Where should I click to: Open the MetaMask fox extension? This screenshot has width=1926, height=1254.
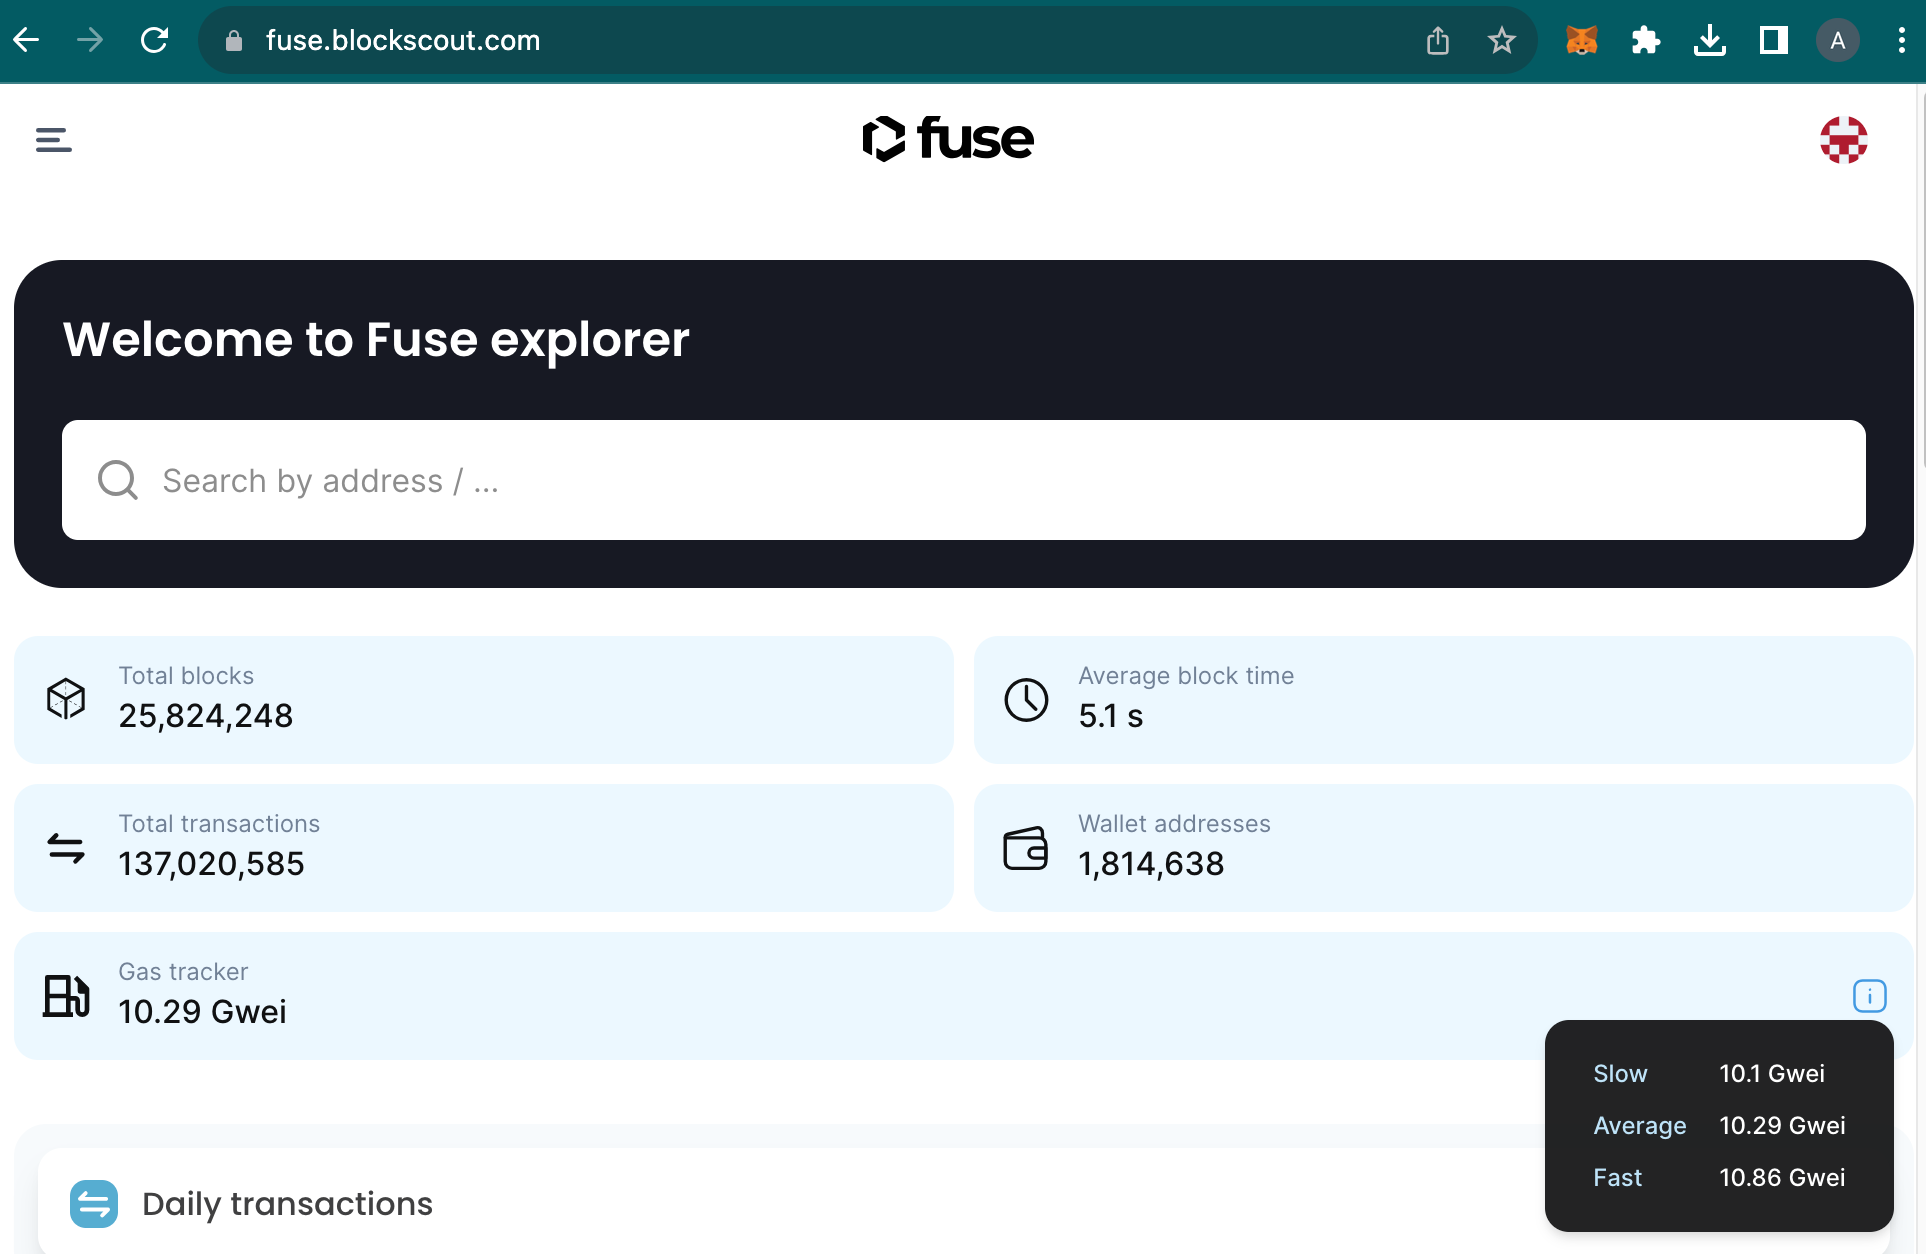(1581, 40)
